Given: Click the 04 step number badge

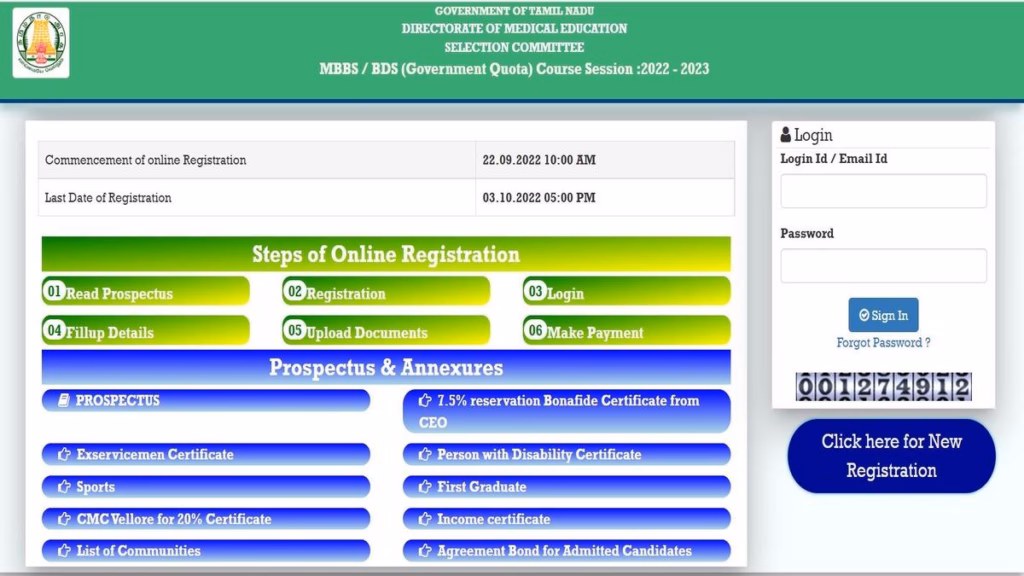Looking at the screenshot, I should 54,330.
